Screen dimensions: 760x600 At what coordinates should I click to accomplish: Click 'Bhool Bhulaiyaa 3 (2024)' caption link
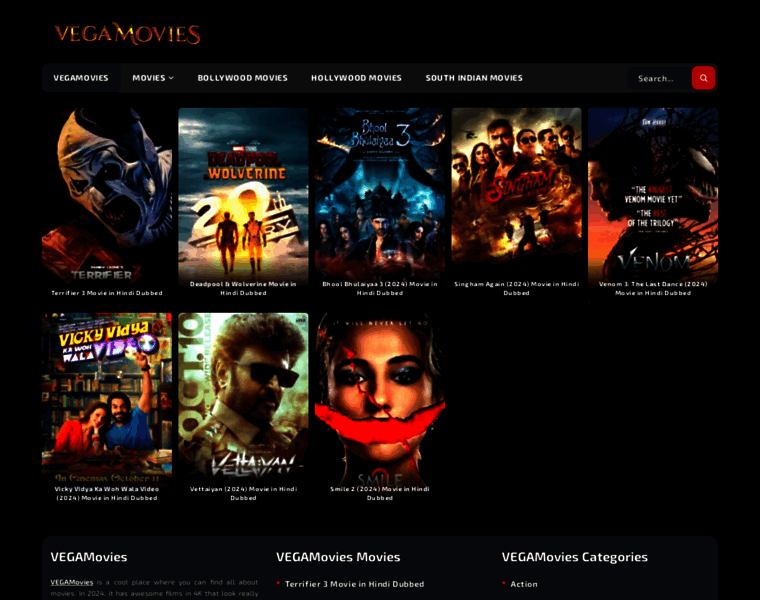(380, 288)
